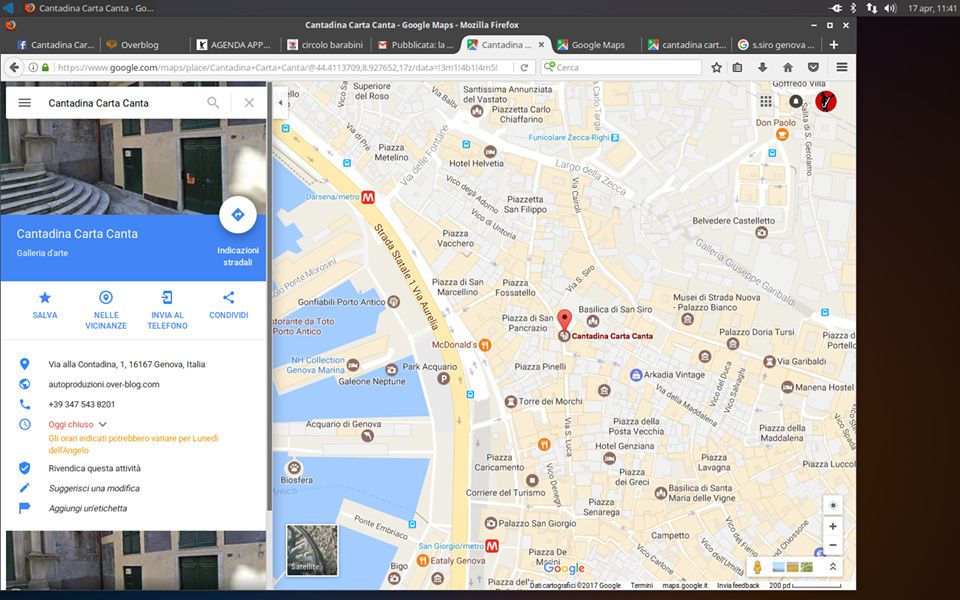Click the Don Paolo restaurant marker

782,134
